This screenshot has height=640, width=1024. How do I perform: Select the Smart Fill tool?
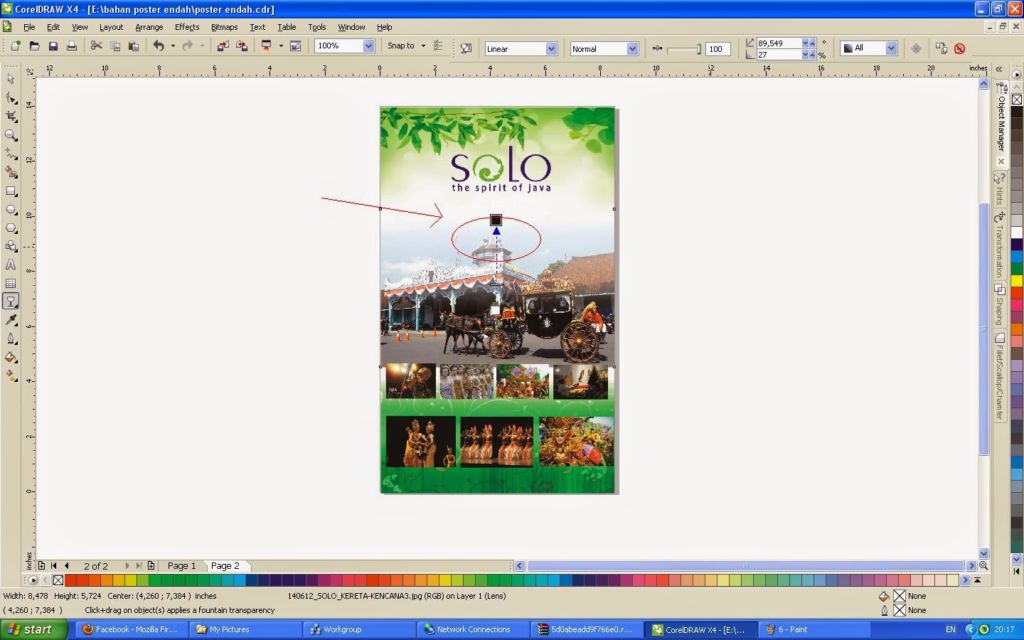pos(11,172)
